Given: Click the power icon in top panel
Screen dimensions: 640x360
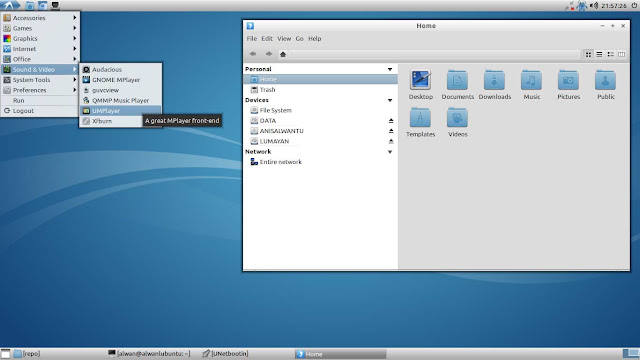Looking at the screenshot, I should (x=634, y=5).
